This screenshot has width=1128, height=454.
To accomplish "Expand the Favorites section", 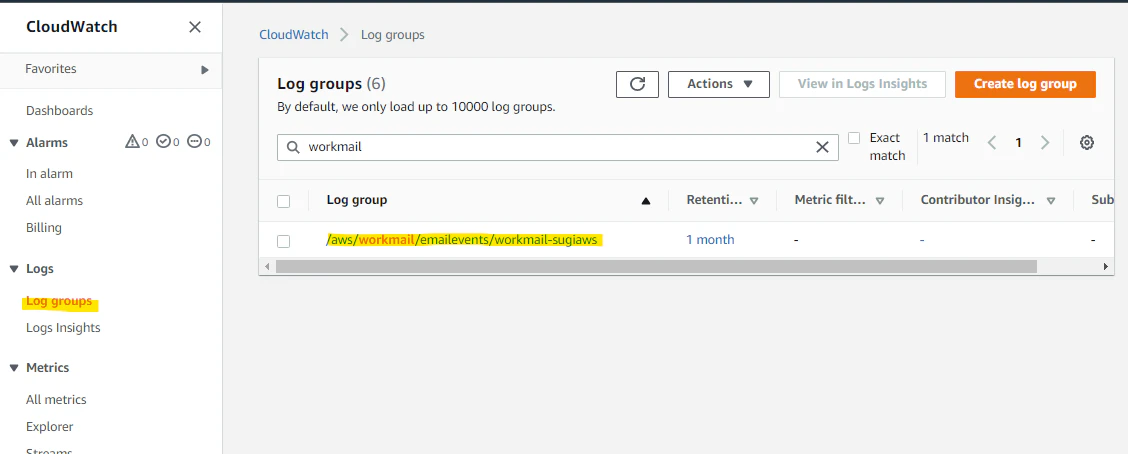I will pos(205,70).
